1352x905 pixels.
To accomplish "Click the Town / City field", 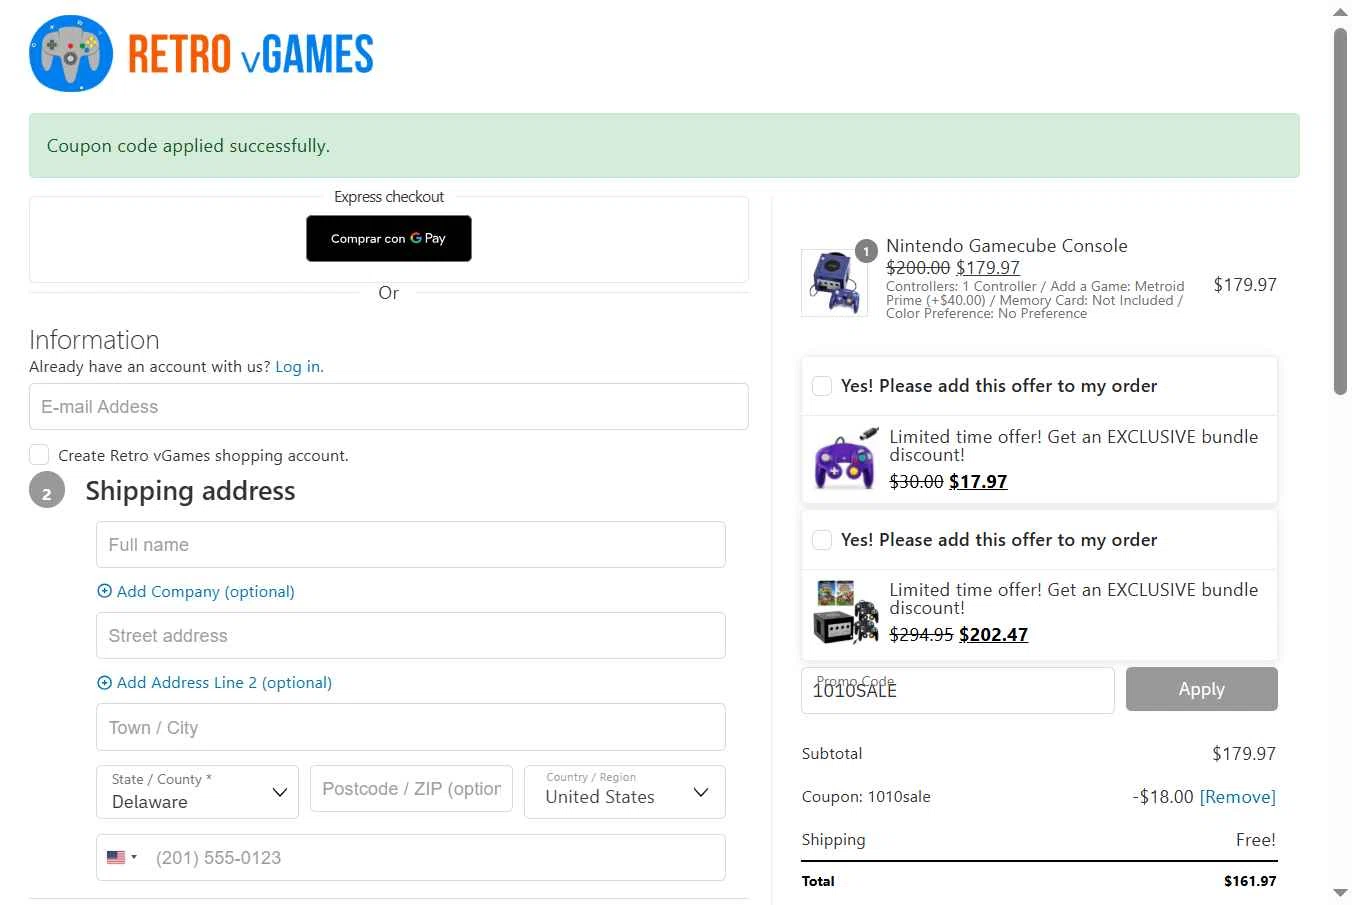I will [410, 727].
